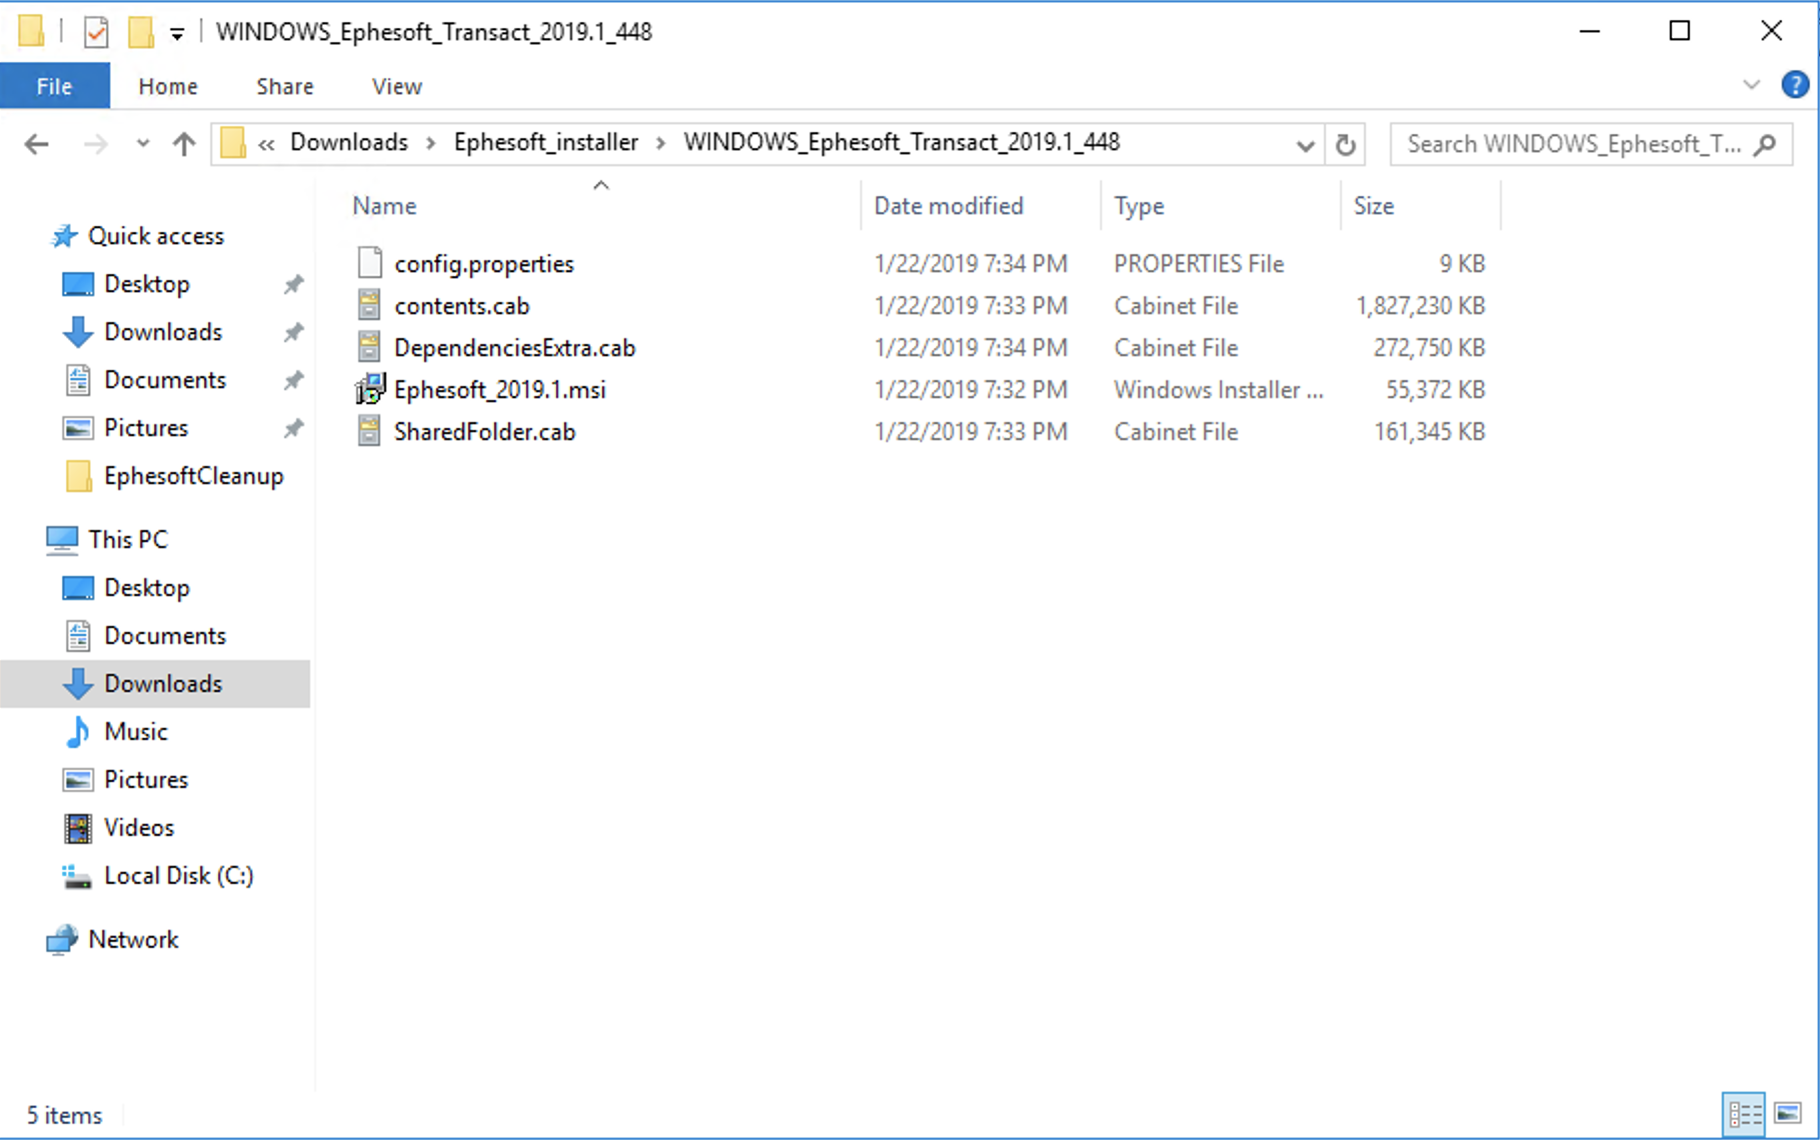This screenshot has width=1820, height=1140.
Task: Open Network in navigation pane
Action: pos(133,940)
